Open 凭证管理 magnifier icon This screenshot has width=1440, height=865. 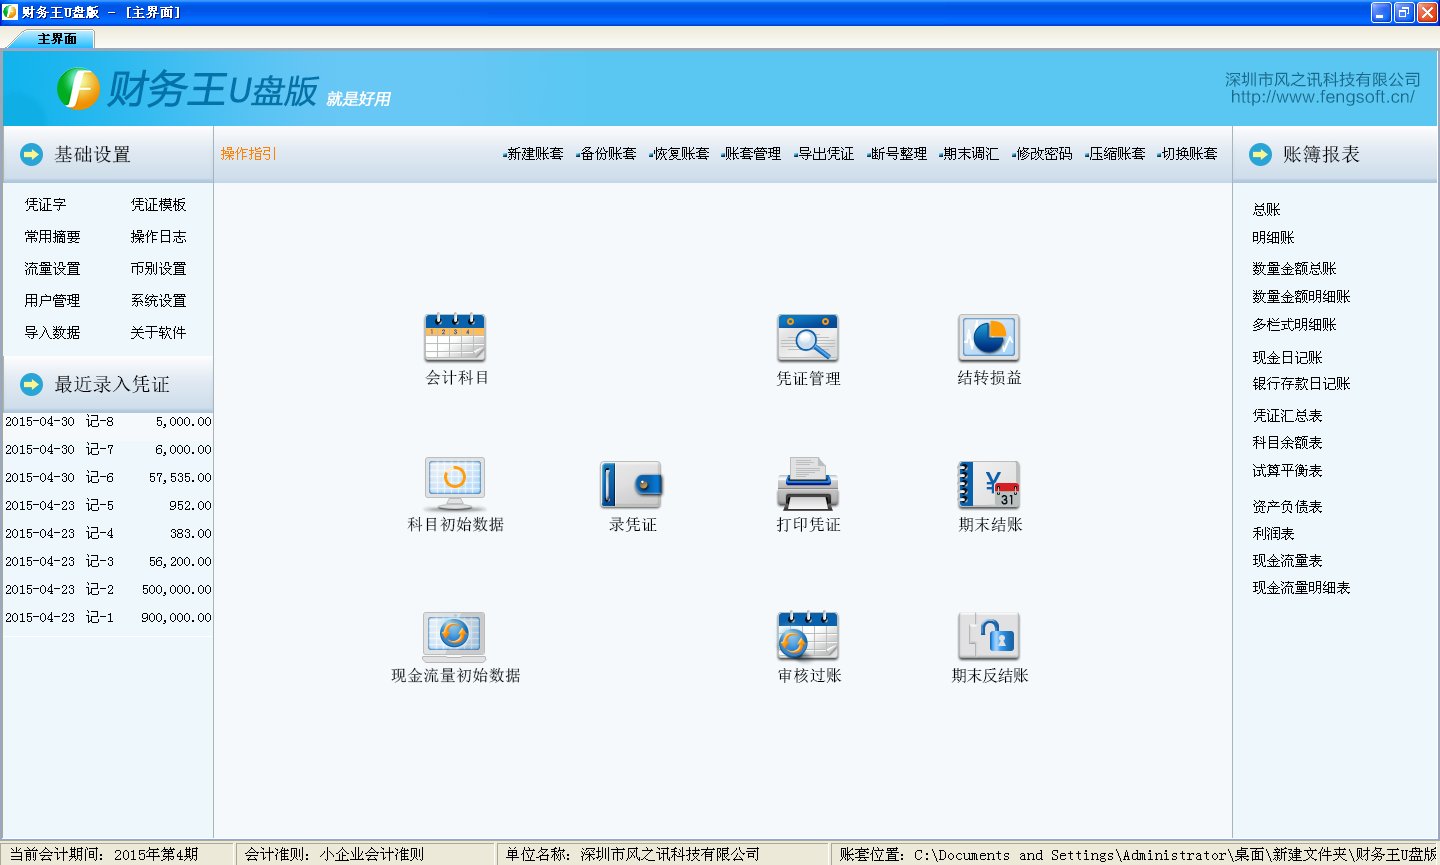tap(808, 338)
